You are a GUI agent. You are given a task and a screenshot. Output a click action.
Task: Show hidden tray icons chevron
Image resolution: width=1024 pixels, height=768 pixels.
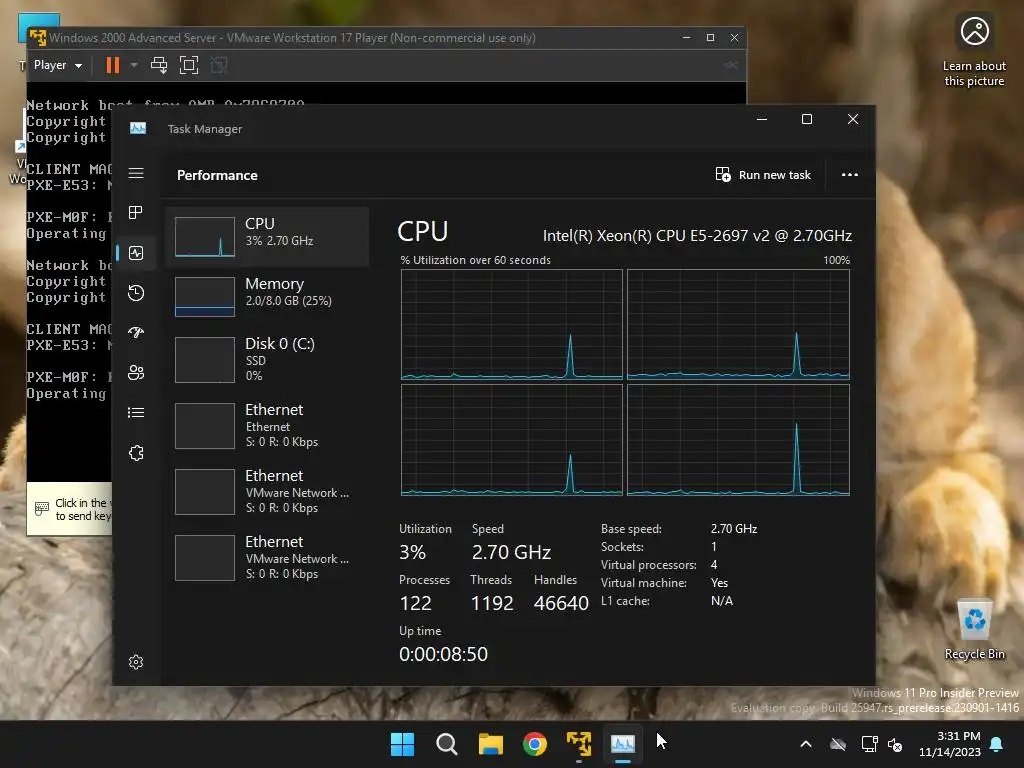[x=806, y=744]
